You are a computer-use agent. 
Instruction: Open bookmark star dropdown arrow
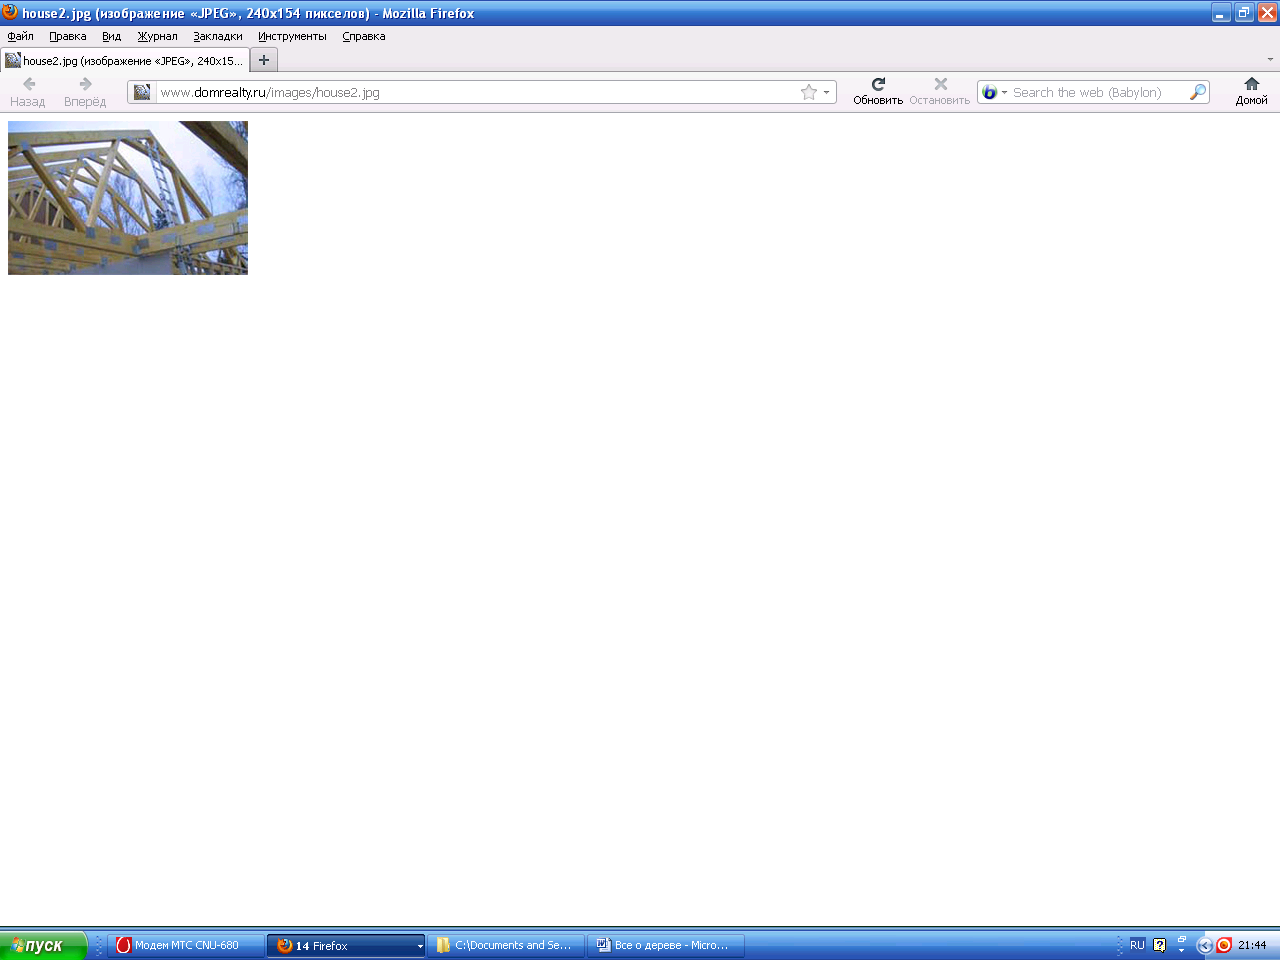[826, 92]
